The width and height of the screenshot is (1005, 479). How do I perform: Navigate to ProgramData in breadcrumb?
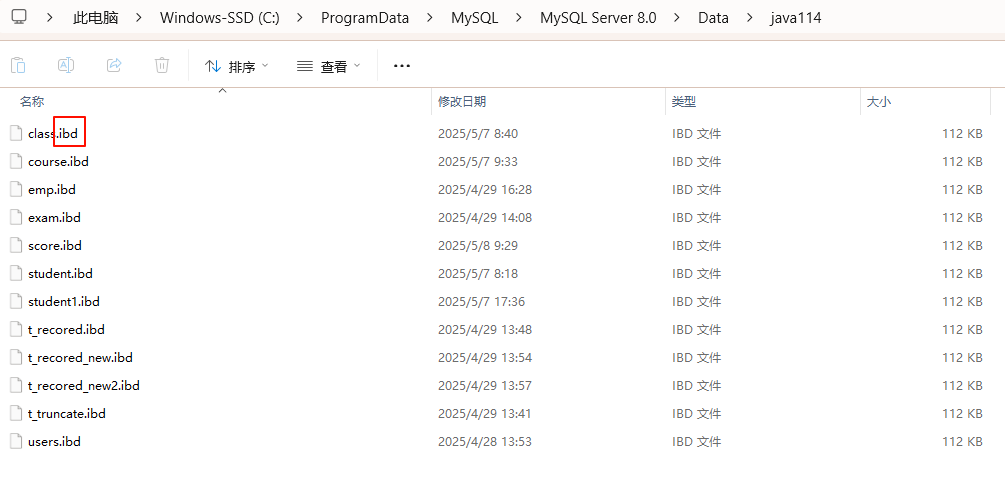[365, 18]
